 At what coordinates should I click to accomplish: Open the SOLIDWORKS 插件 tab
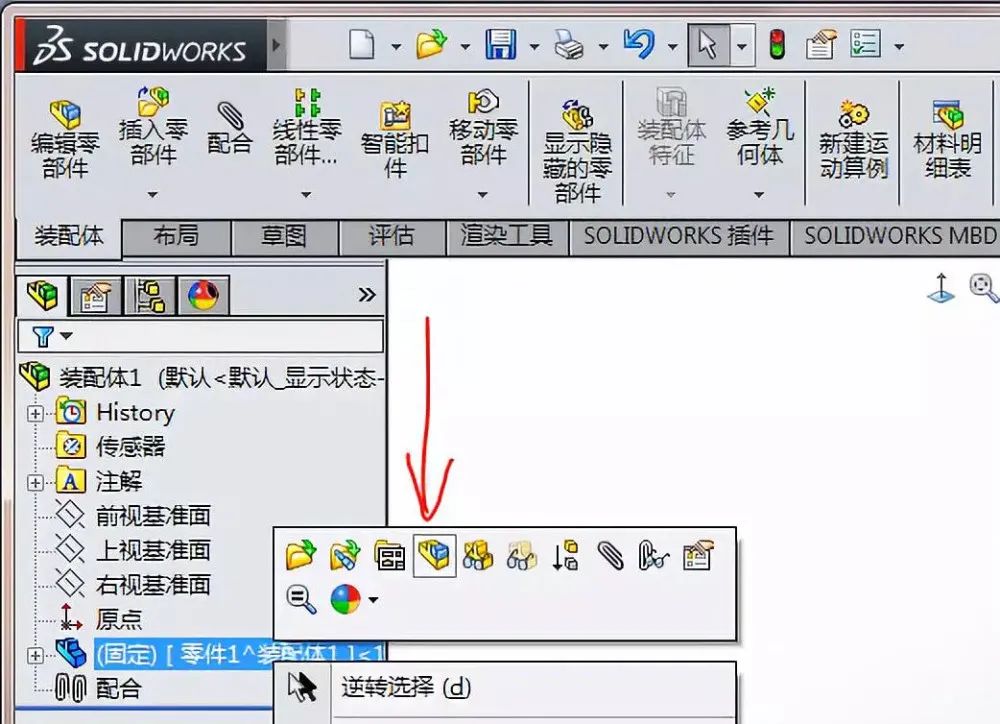coord(677,236)
